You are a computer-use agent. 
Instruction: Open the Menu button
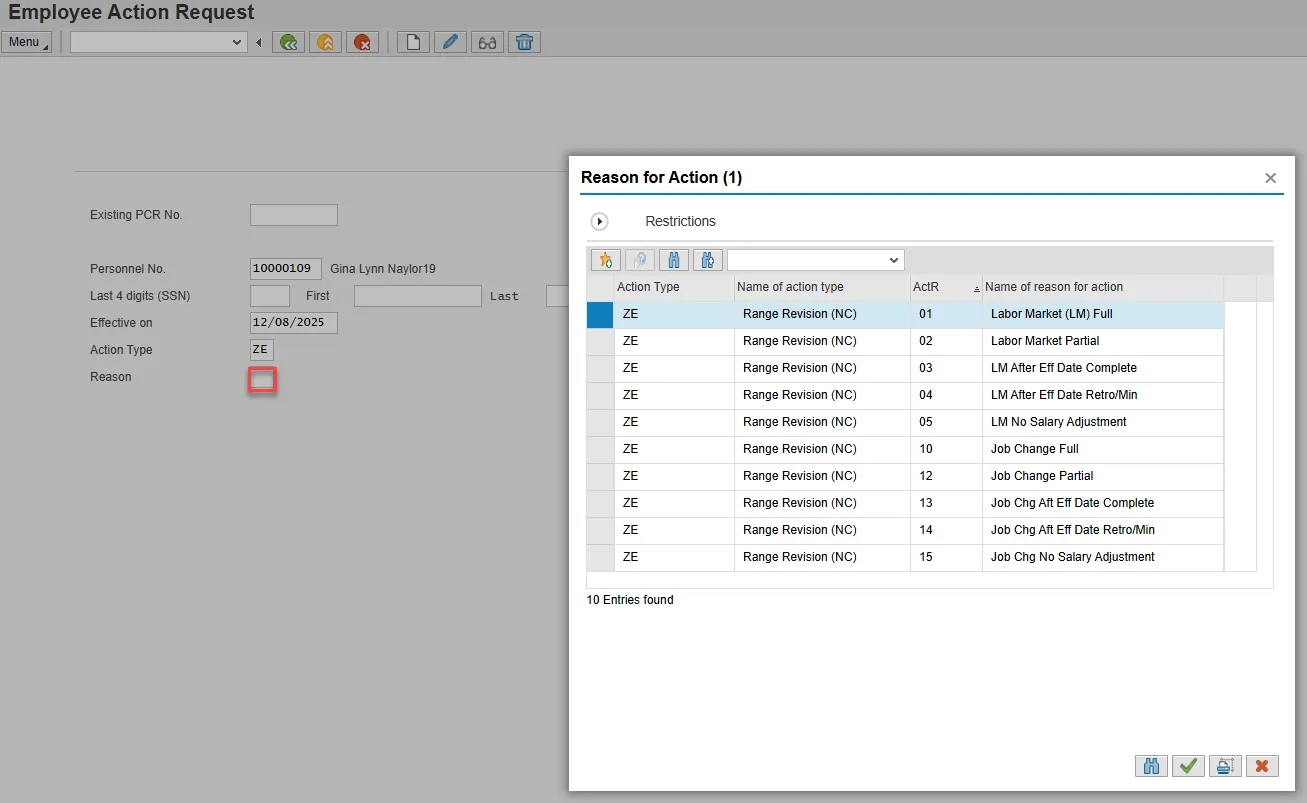pyautogui.click(x=26, y=42)
